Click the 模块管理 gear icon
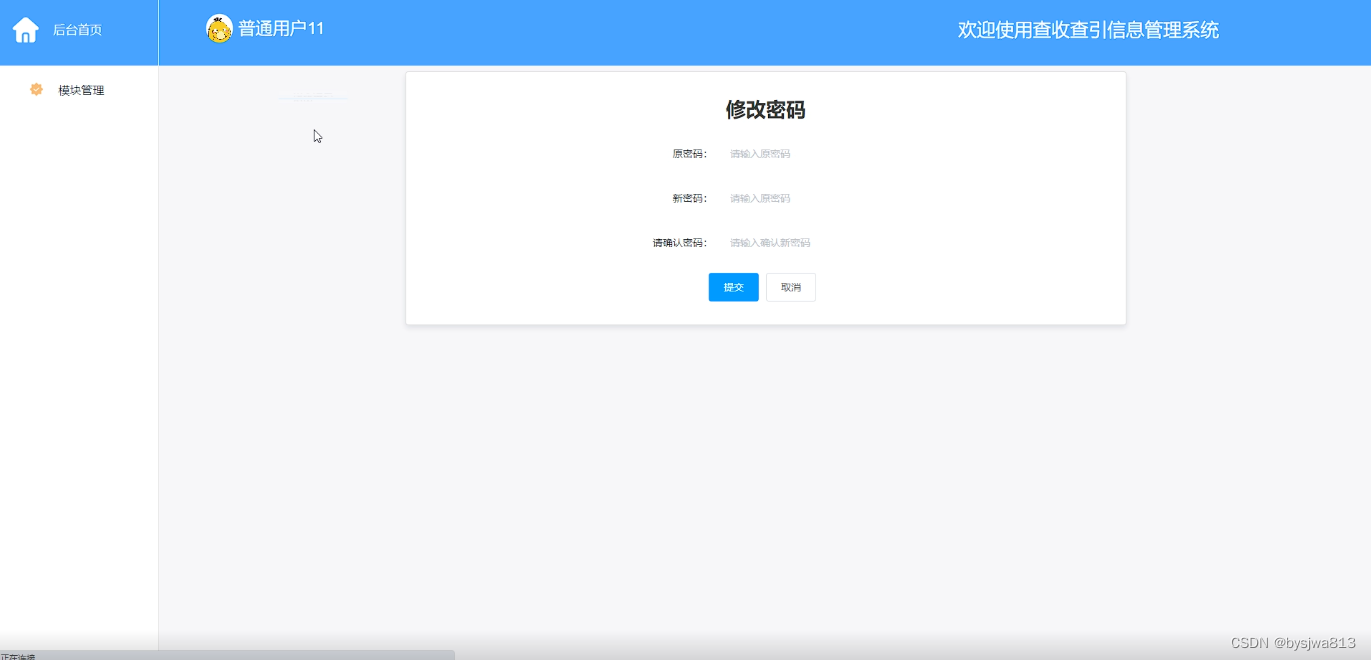The width and height of the screenshot is (1371, 660). [x=37, y=90]
